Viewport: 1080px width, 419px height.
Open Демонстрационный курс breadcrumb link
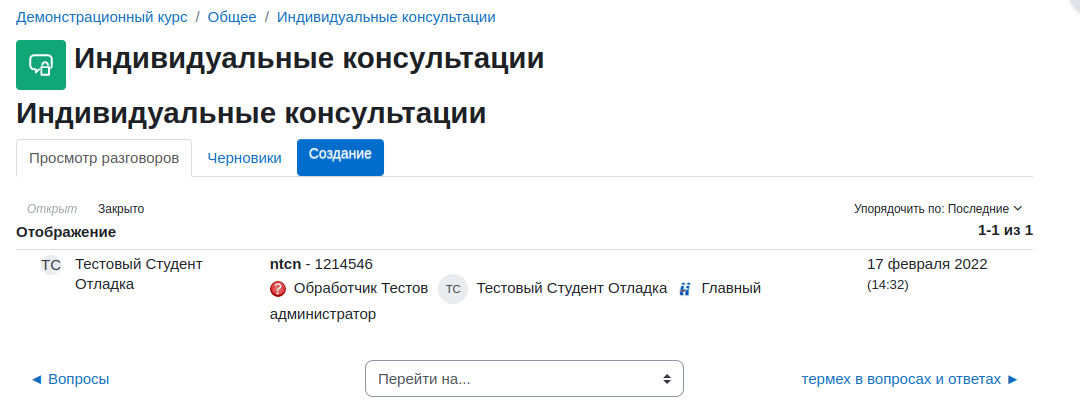102,17
